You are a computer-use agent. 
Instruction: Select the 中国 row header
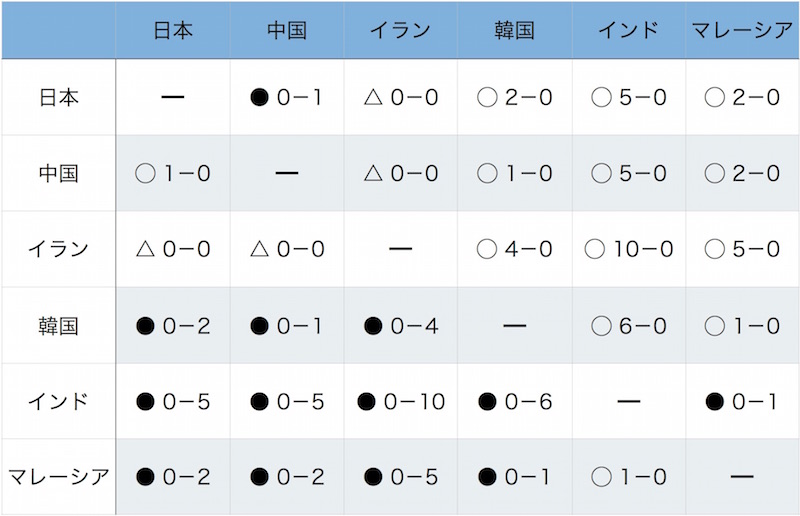[58, 174]
